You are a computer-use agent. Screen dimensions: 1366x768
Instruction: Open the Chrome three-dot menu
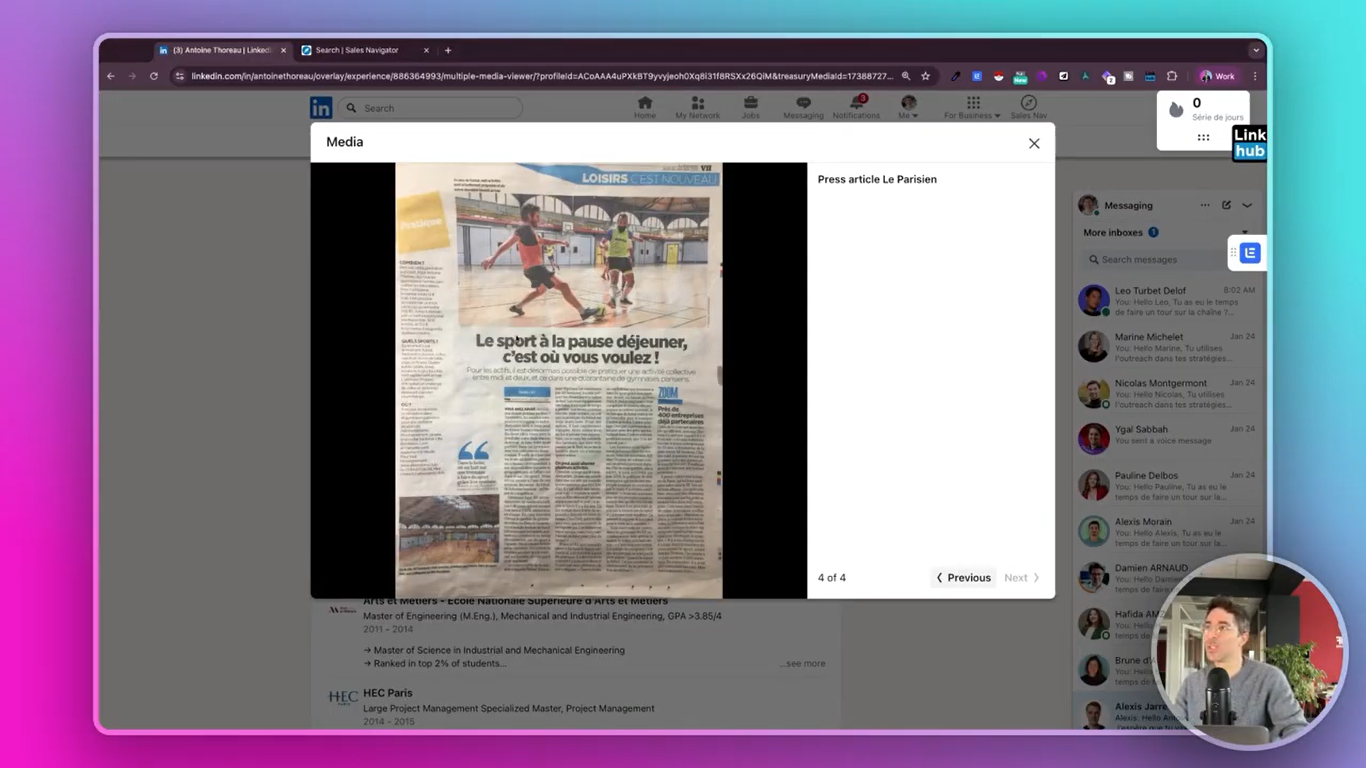(x=1255, y=76)
